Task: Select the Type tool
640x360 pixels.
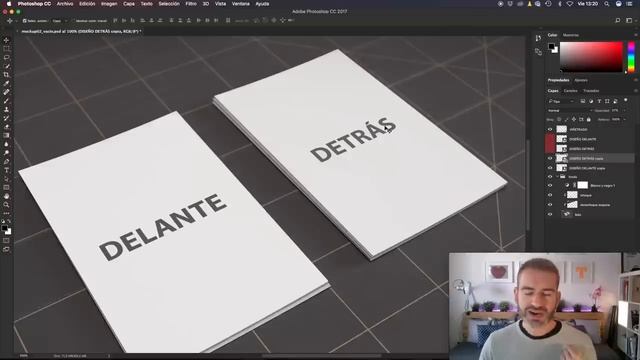Action: (x=6, y=170)
